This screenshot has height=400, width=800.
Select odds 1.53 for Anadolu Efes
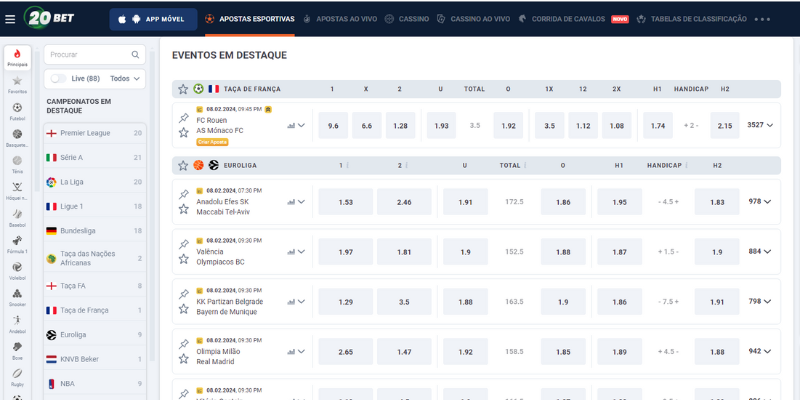click(345, 202)
